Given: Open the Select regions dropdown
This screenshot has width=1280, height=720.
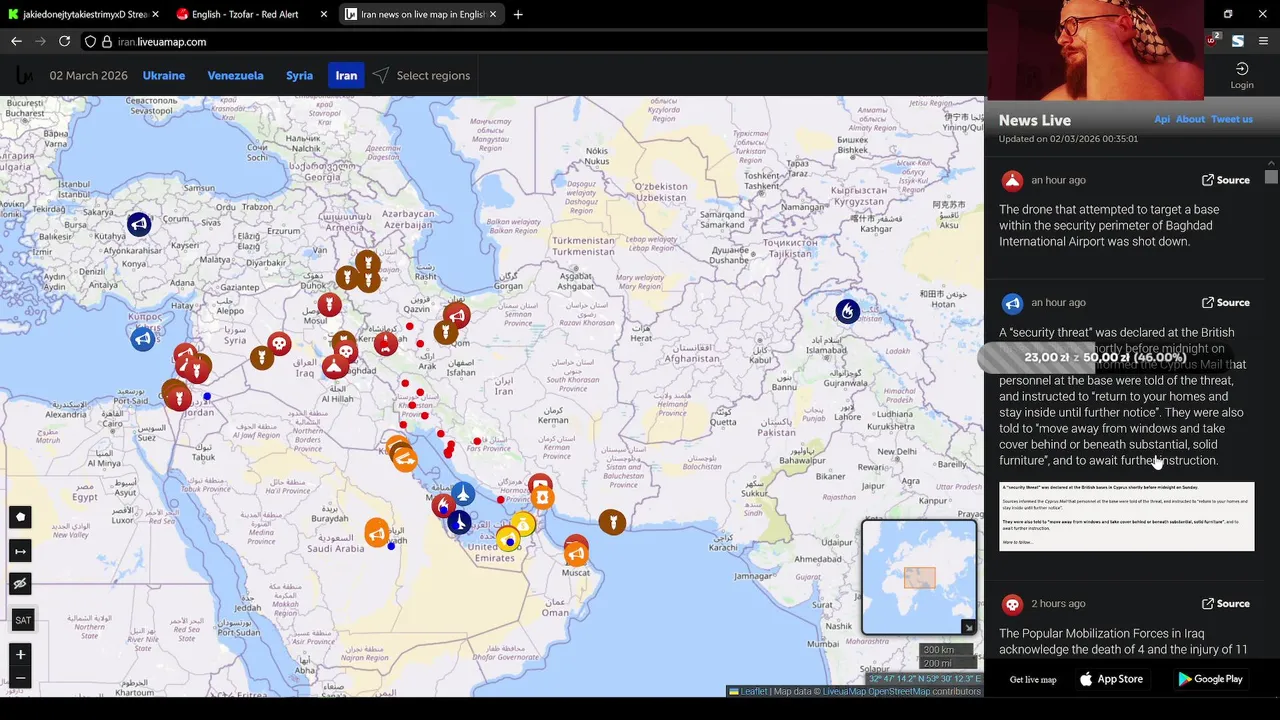Looking at the screenshot, I should click(421, 76).
